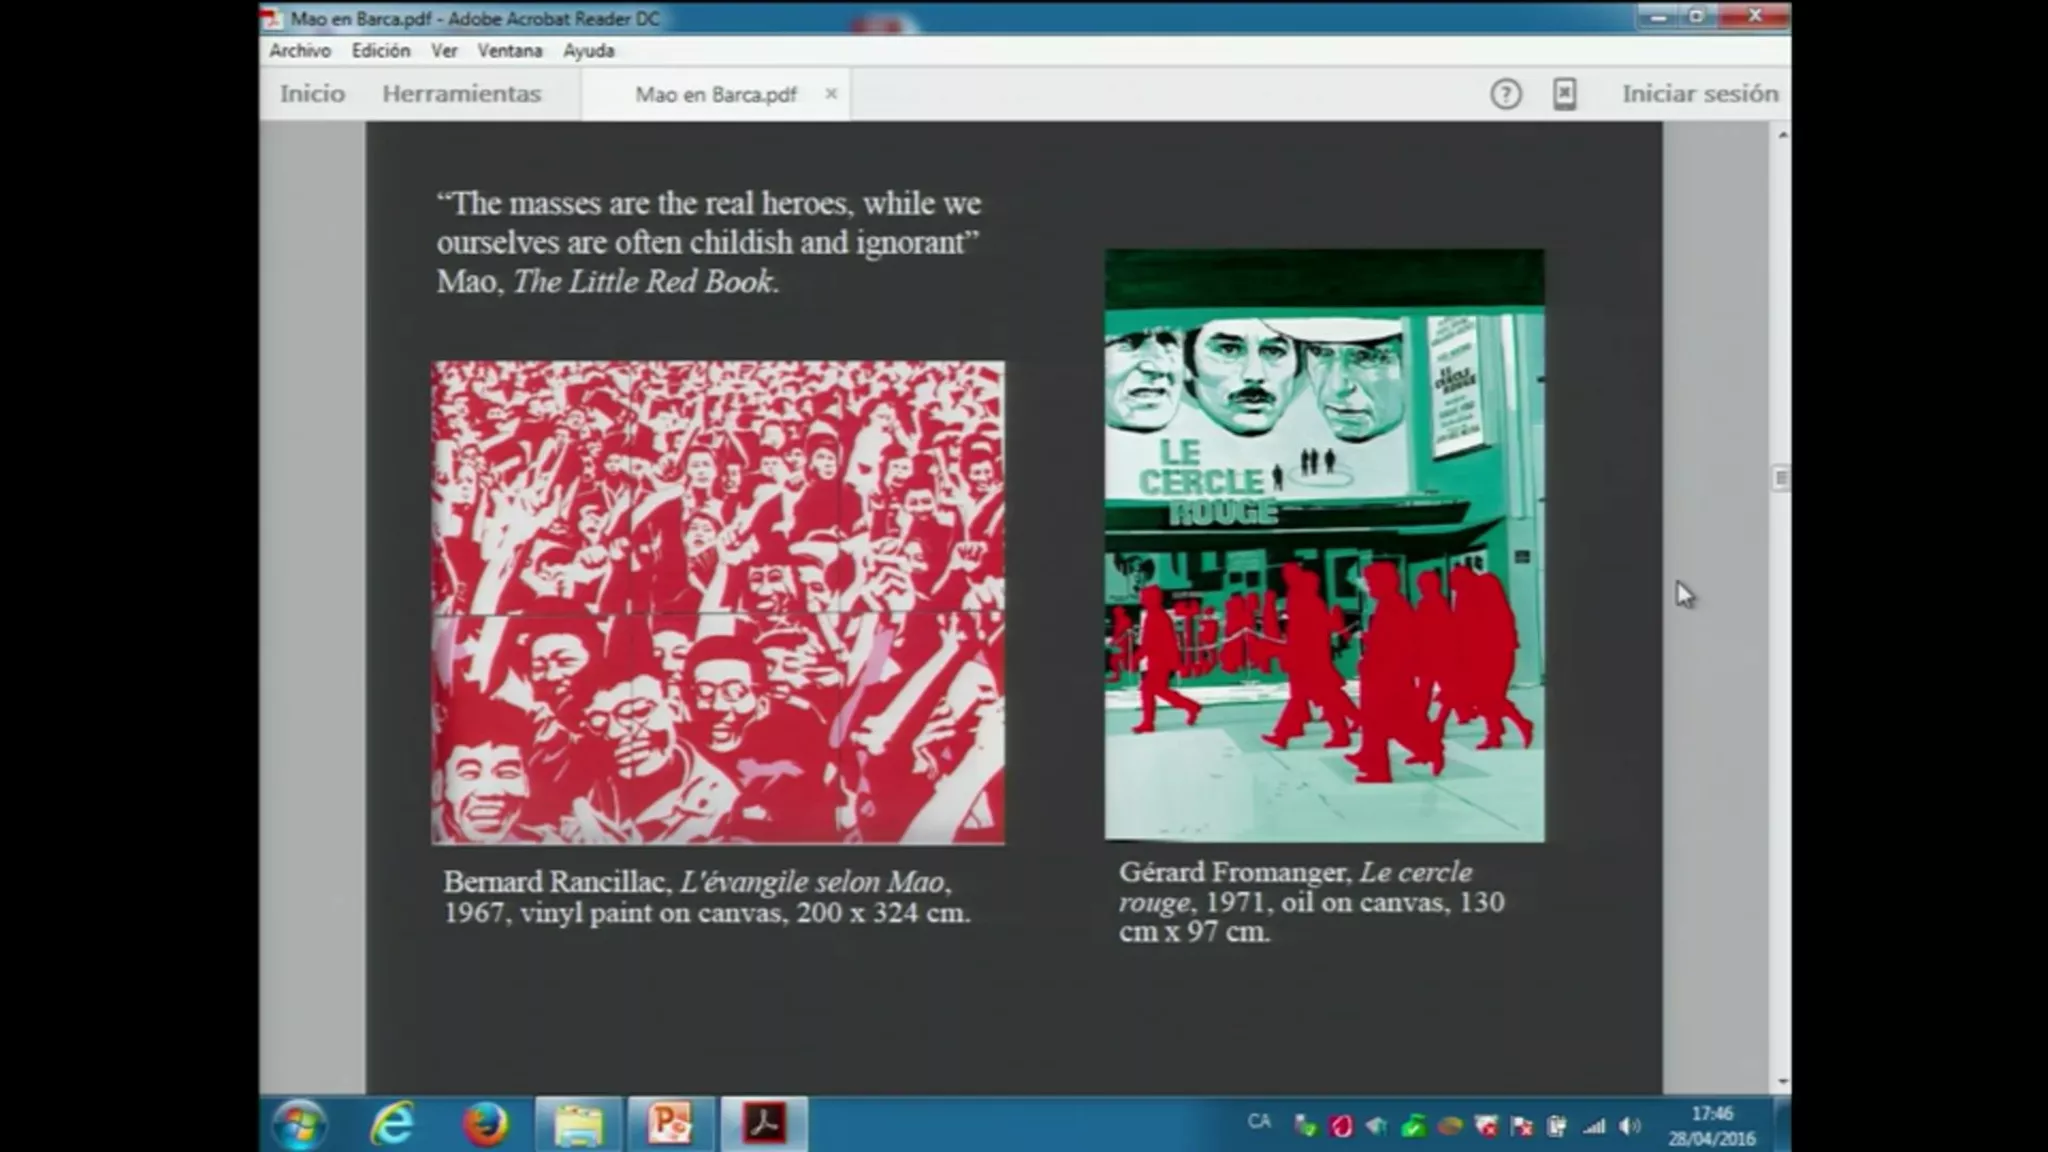The width and height of the screenshot is (2048, 1152).
Task: Switch to PowerPoint on the taskbar
Action: point(670,1125)
